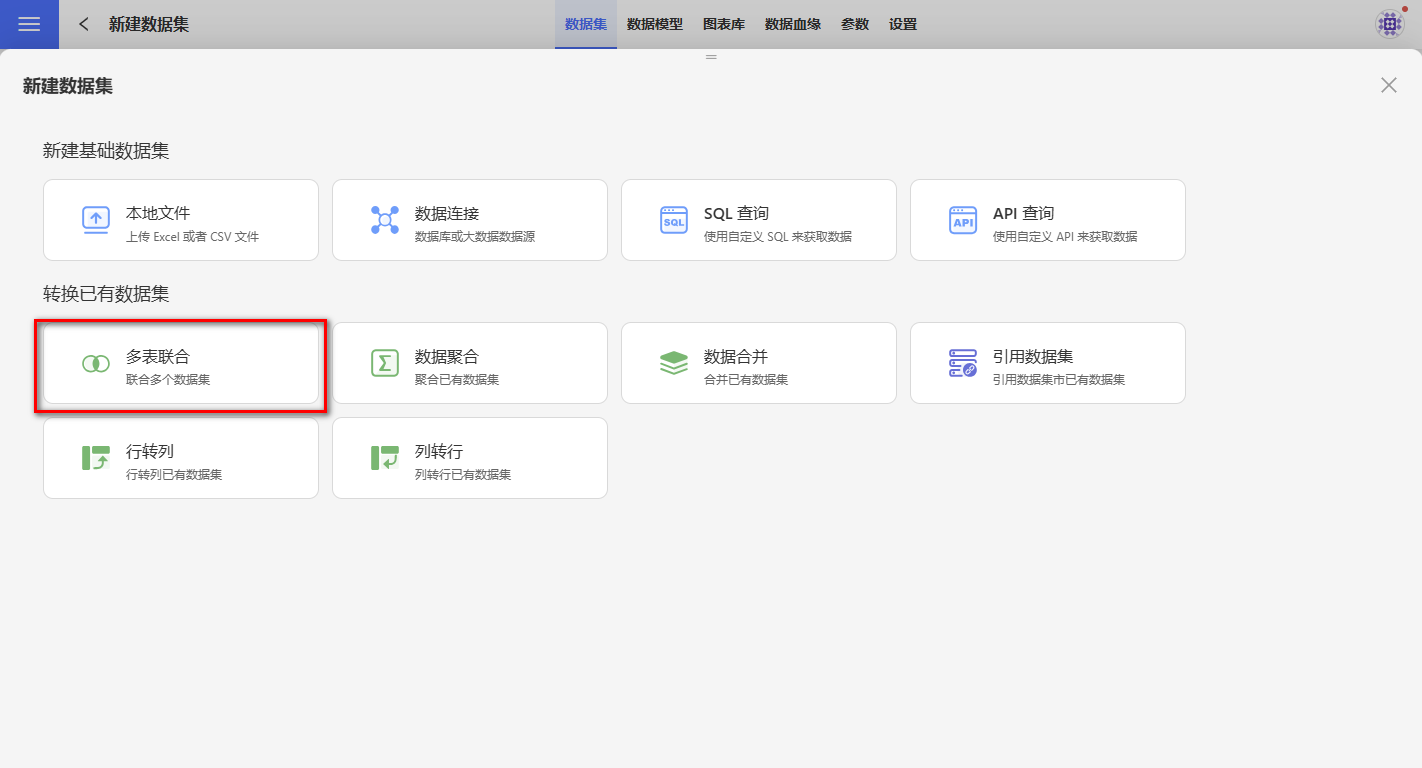Image resolution: width=1422 pixels, height=768 pixels.
Task: Close the 新建数据集 dialog panel
Action: pos(1389,85)
